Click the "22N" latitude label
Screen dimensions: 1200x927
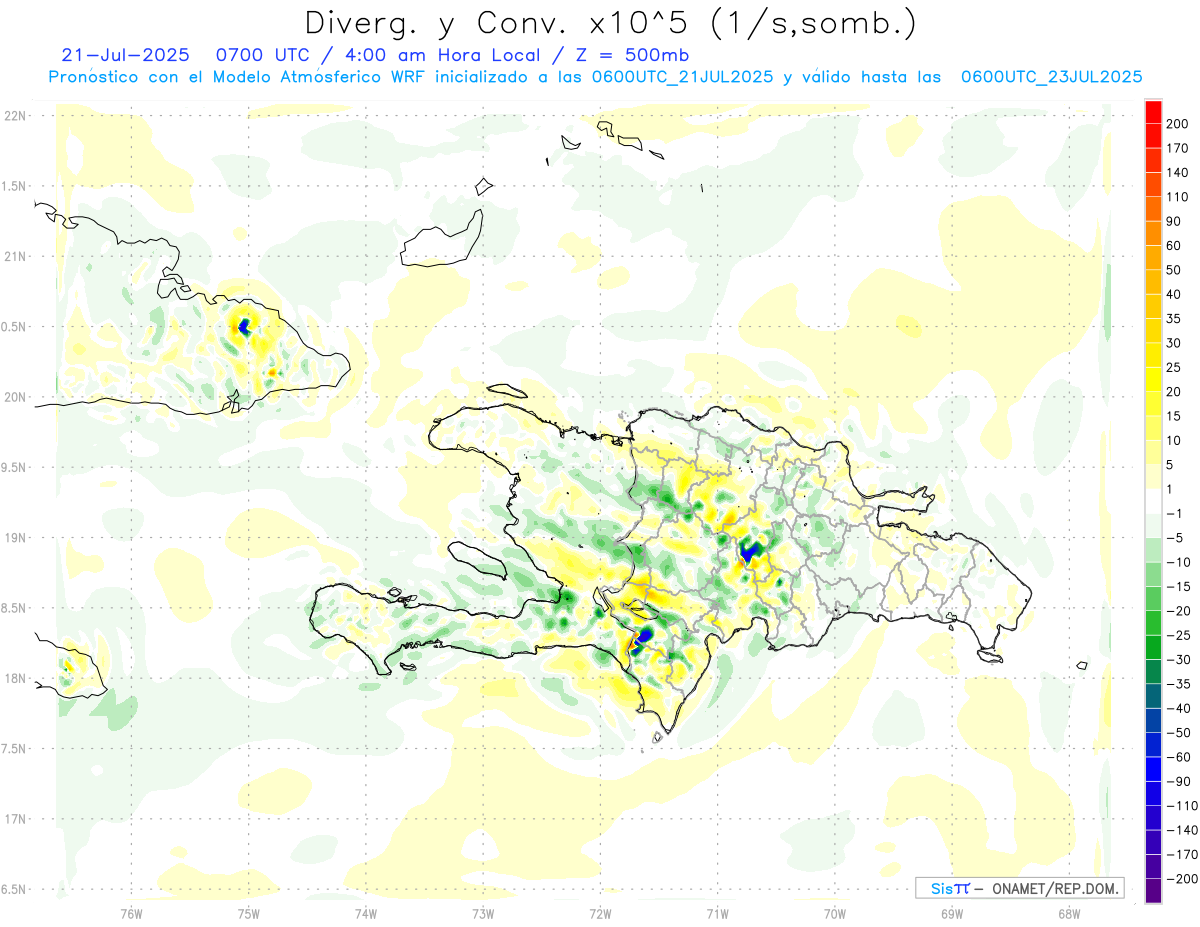tap(15, 116)
